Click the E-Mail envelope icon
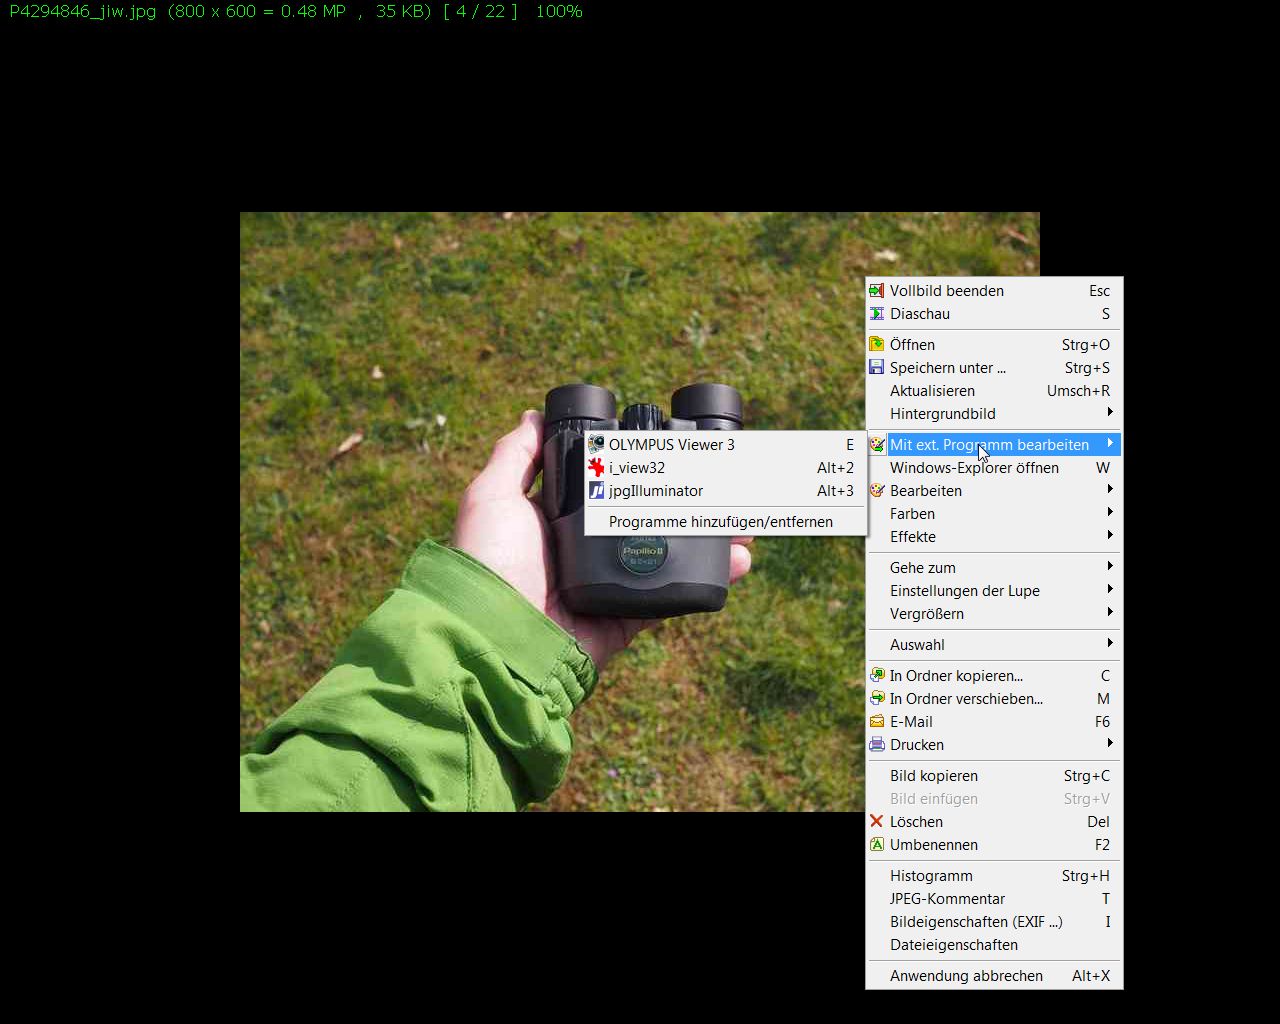This screenshot has width=1280, height=1024. [x=877, y=722]
